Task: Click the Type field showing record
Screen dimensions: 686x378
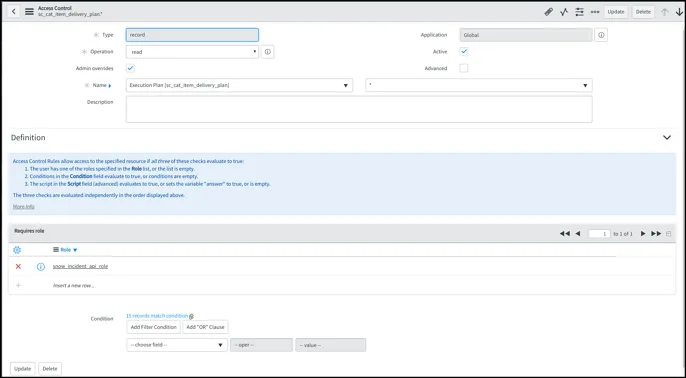Action: (192, 35)
